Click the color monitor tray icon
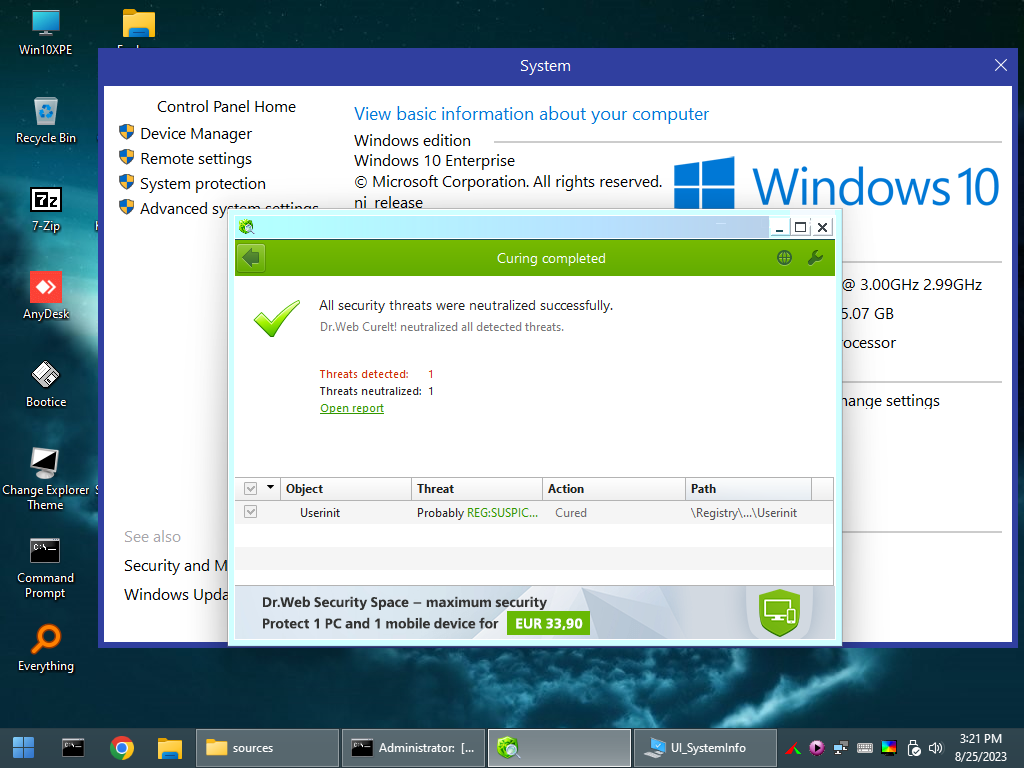Image resolution: width=1024 pixels, height=768 pixels. pyautogui.click(x=889, y=748)
